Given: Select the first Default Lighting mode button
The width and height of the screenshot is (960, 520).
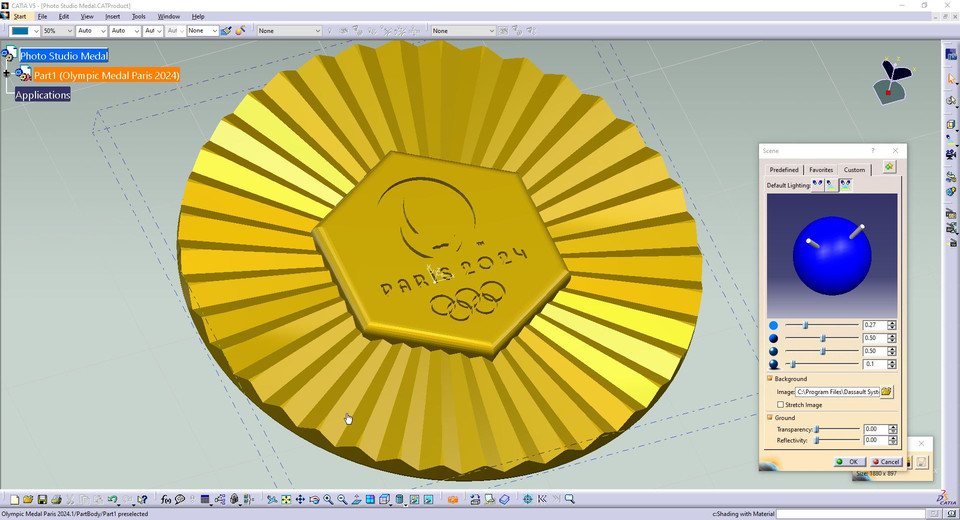Looking at the screenshot, I should click(817, 184).
